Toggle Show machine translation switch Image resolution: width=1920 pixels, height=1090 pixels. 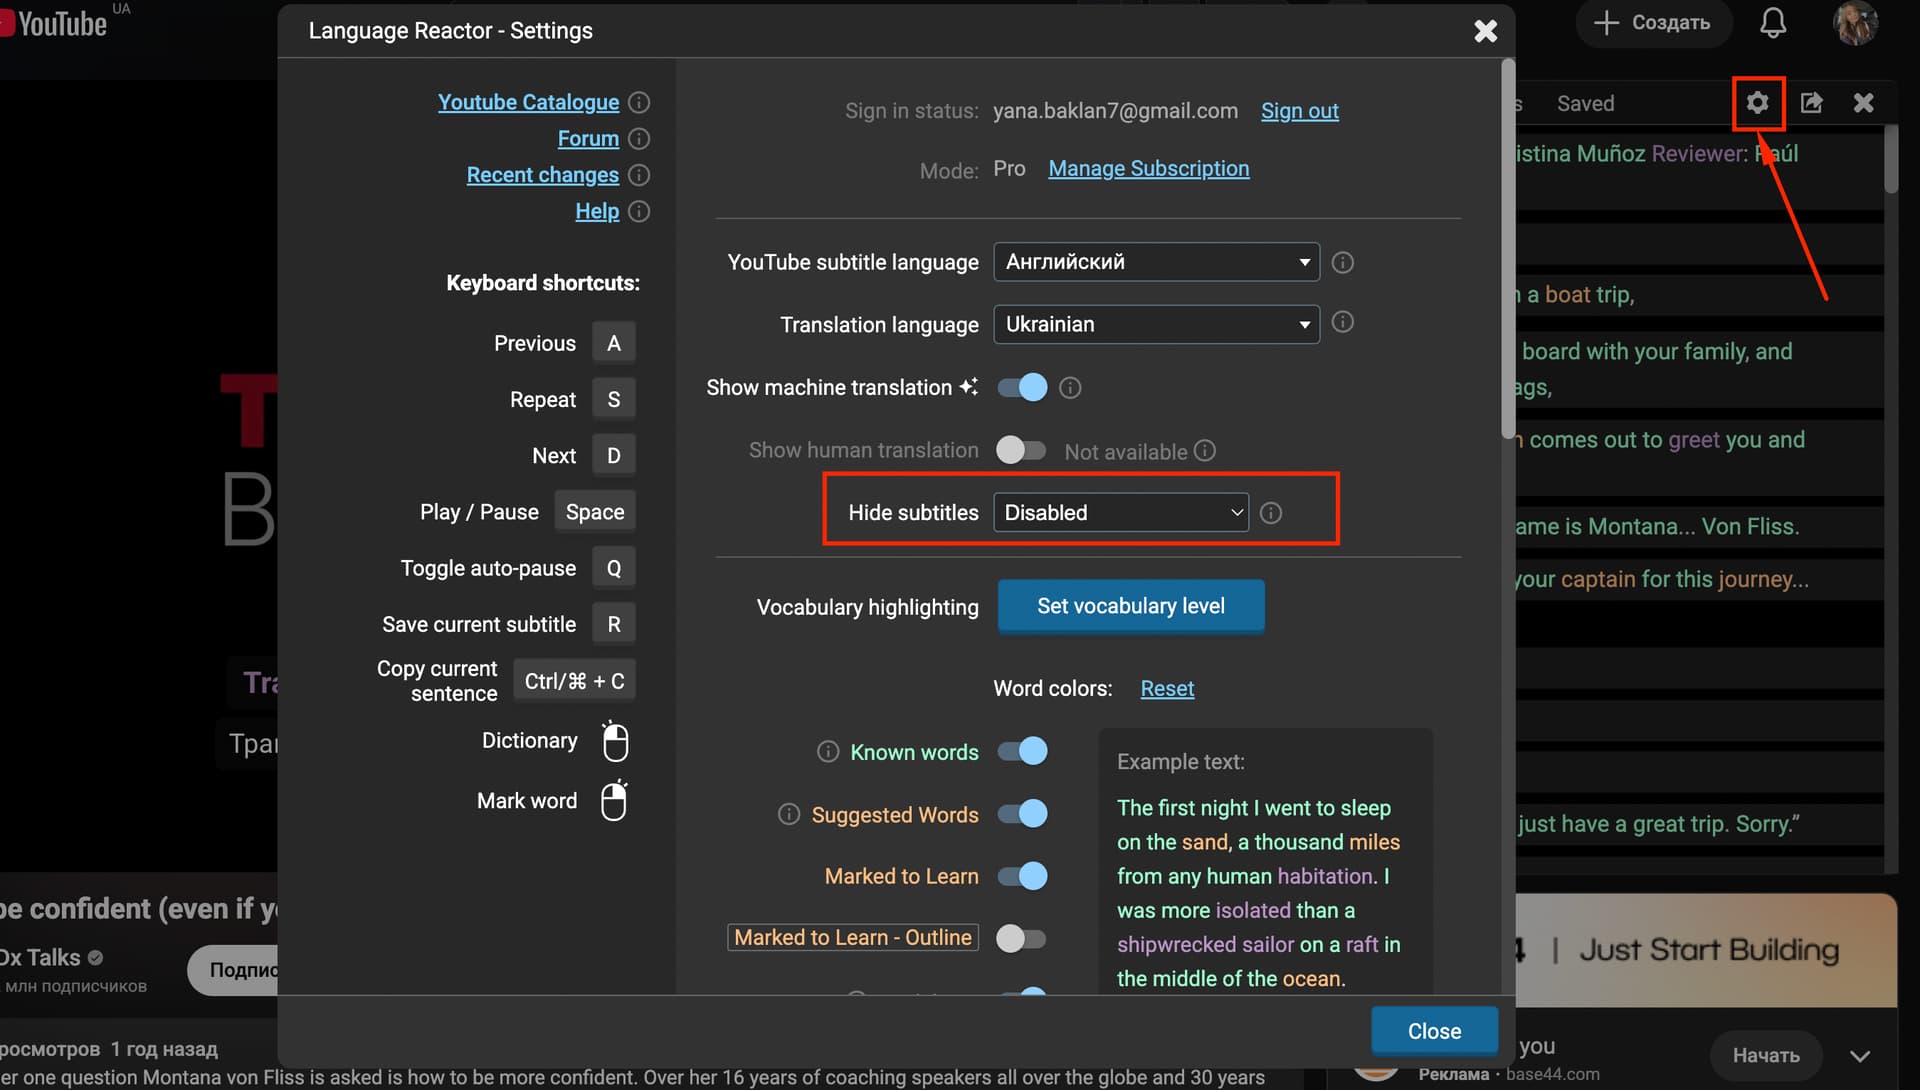coord(1022,388)
